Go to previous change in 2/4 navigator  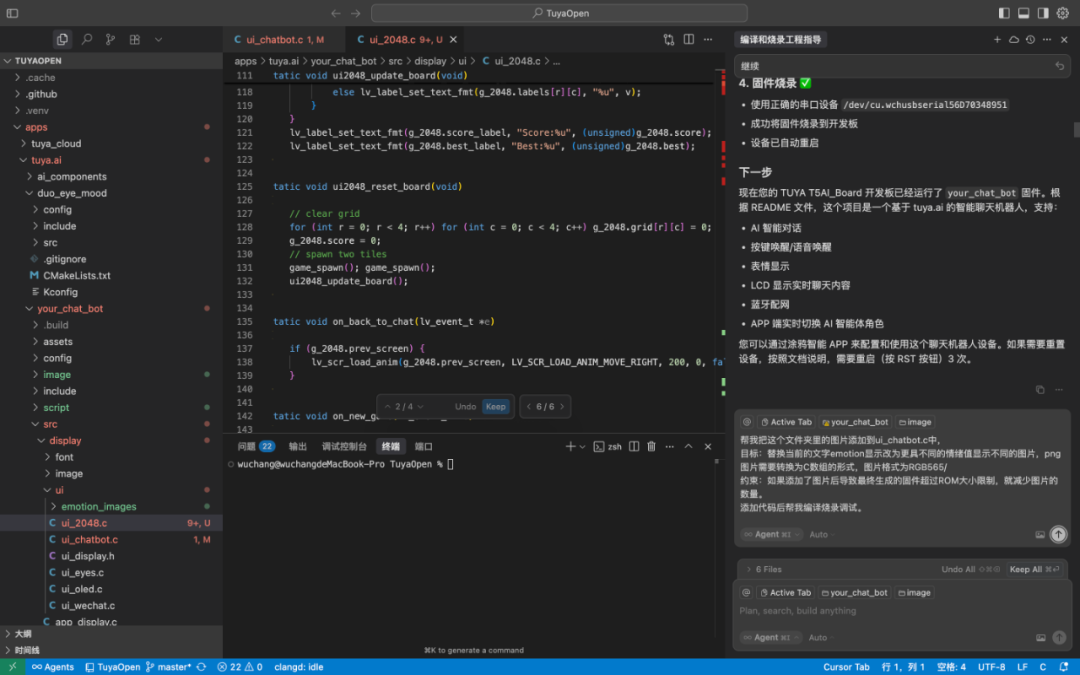tap(387, 406)
